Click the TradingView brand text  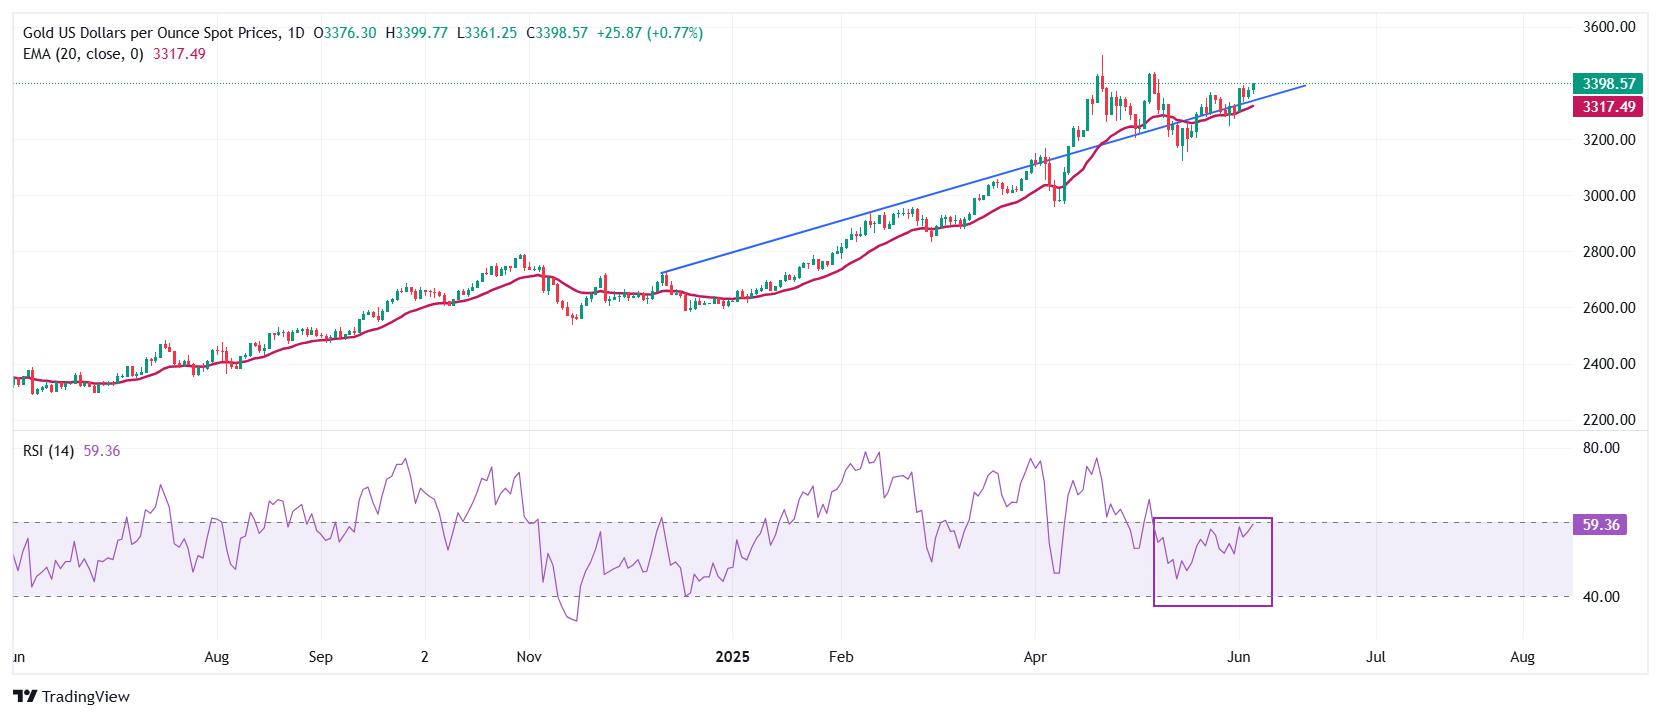click(87, 697)
